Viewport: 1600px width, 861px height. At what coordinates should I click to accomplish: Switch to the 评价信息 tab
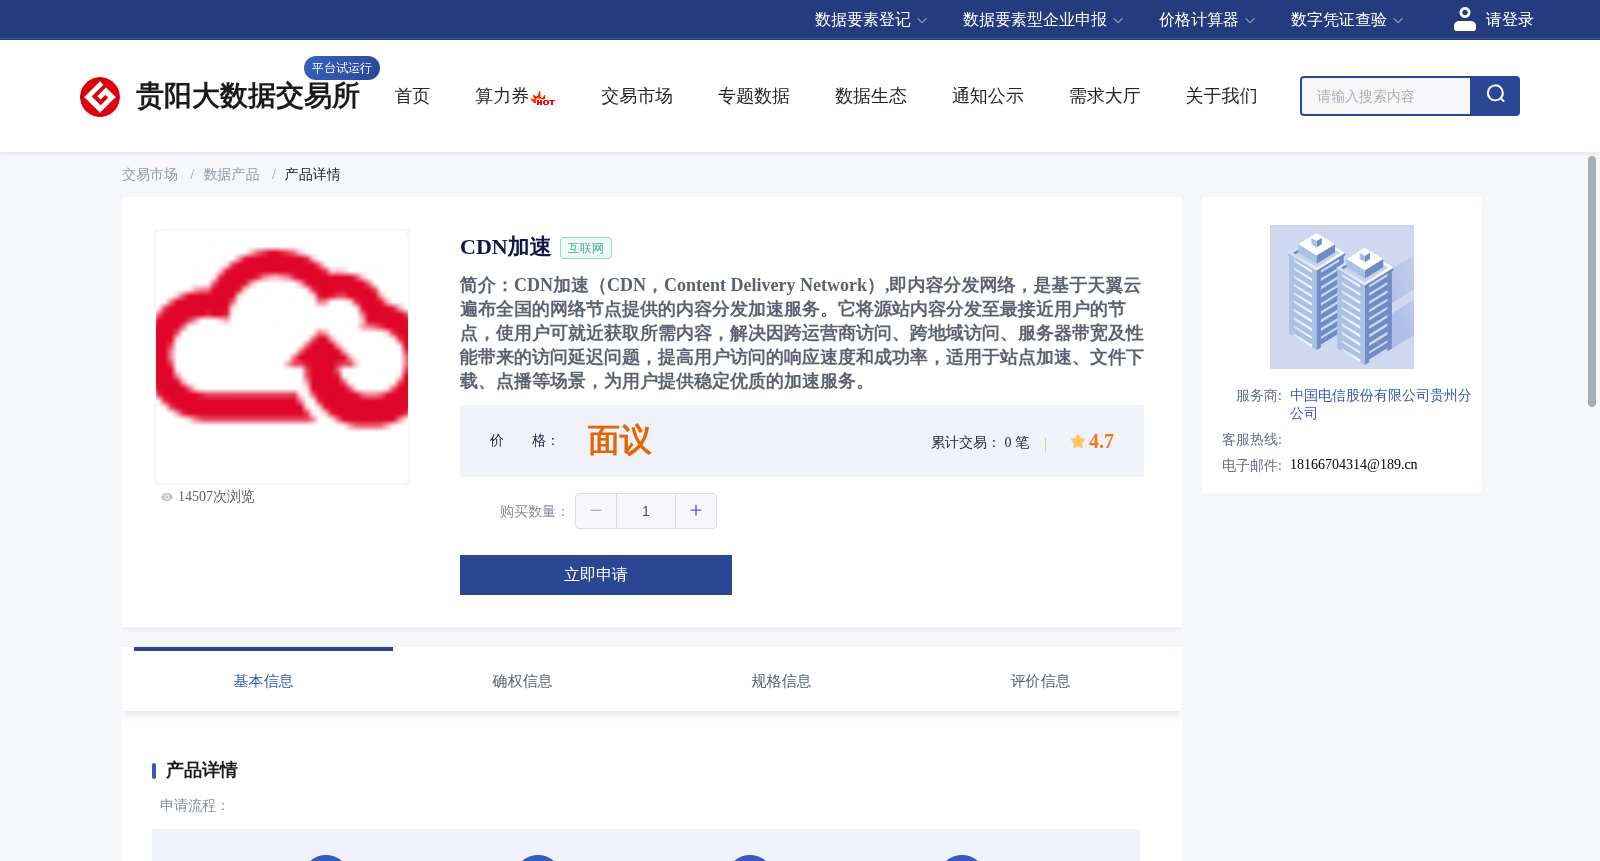point(1040,681)
